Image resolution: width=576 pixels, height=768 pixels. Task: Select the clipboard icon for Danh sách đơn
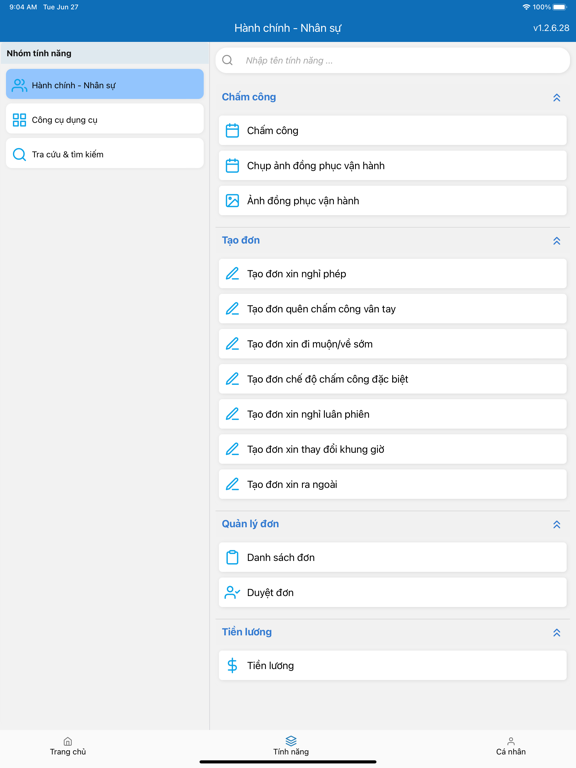click(232, 557)
